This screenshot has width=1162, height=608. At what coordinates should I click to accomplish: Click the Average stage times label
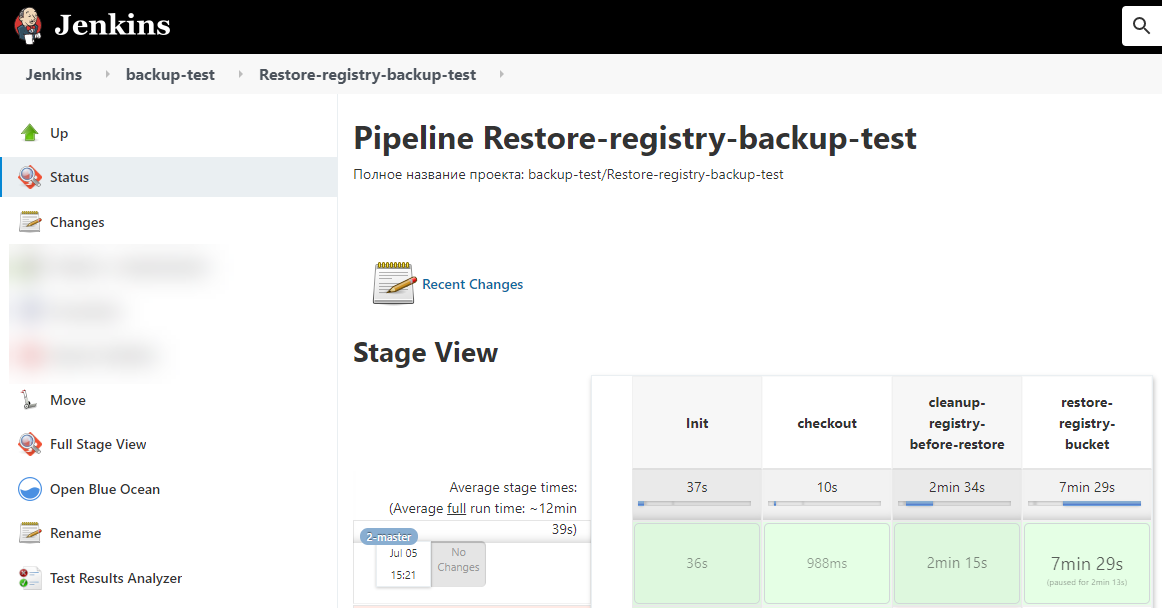[x=513, y=487]
